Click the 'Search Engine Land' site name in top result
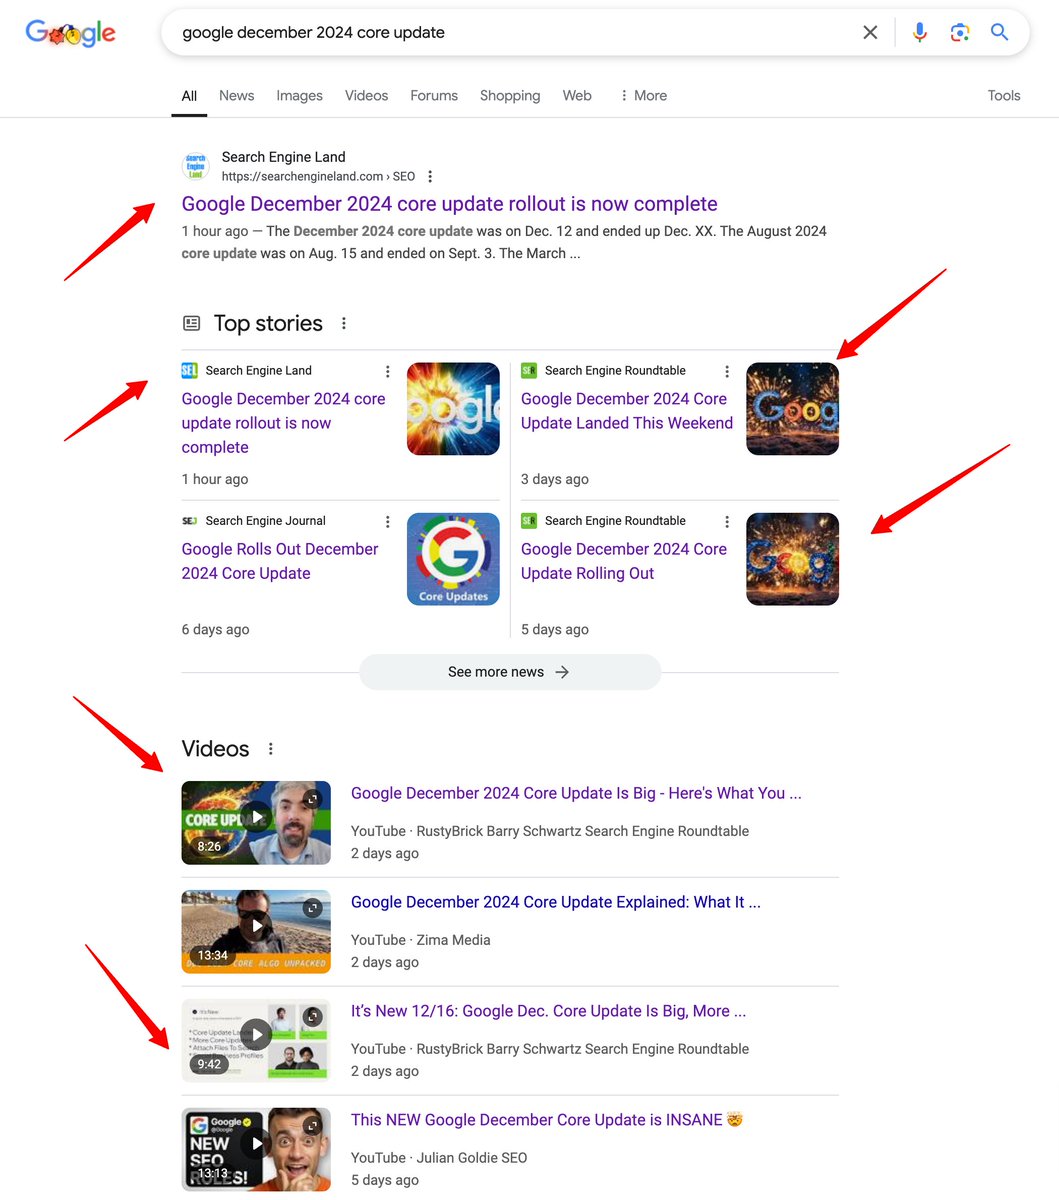Image resolution: width=1059 pixels, height=1200 pixels. [x=283, y=157]
